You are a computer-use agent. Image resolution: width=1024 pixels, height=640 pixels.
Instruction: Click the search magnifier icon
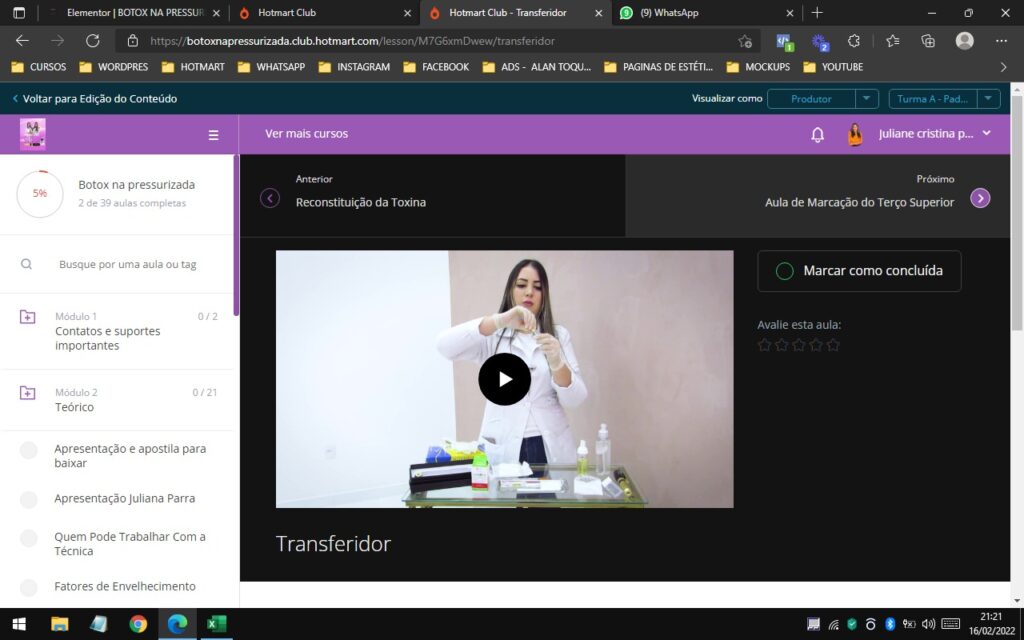tap(27, 264)
